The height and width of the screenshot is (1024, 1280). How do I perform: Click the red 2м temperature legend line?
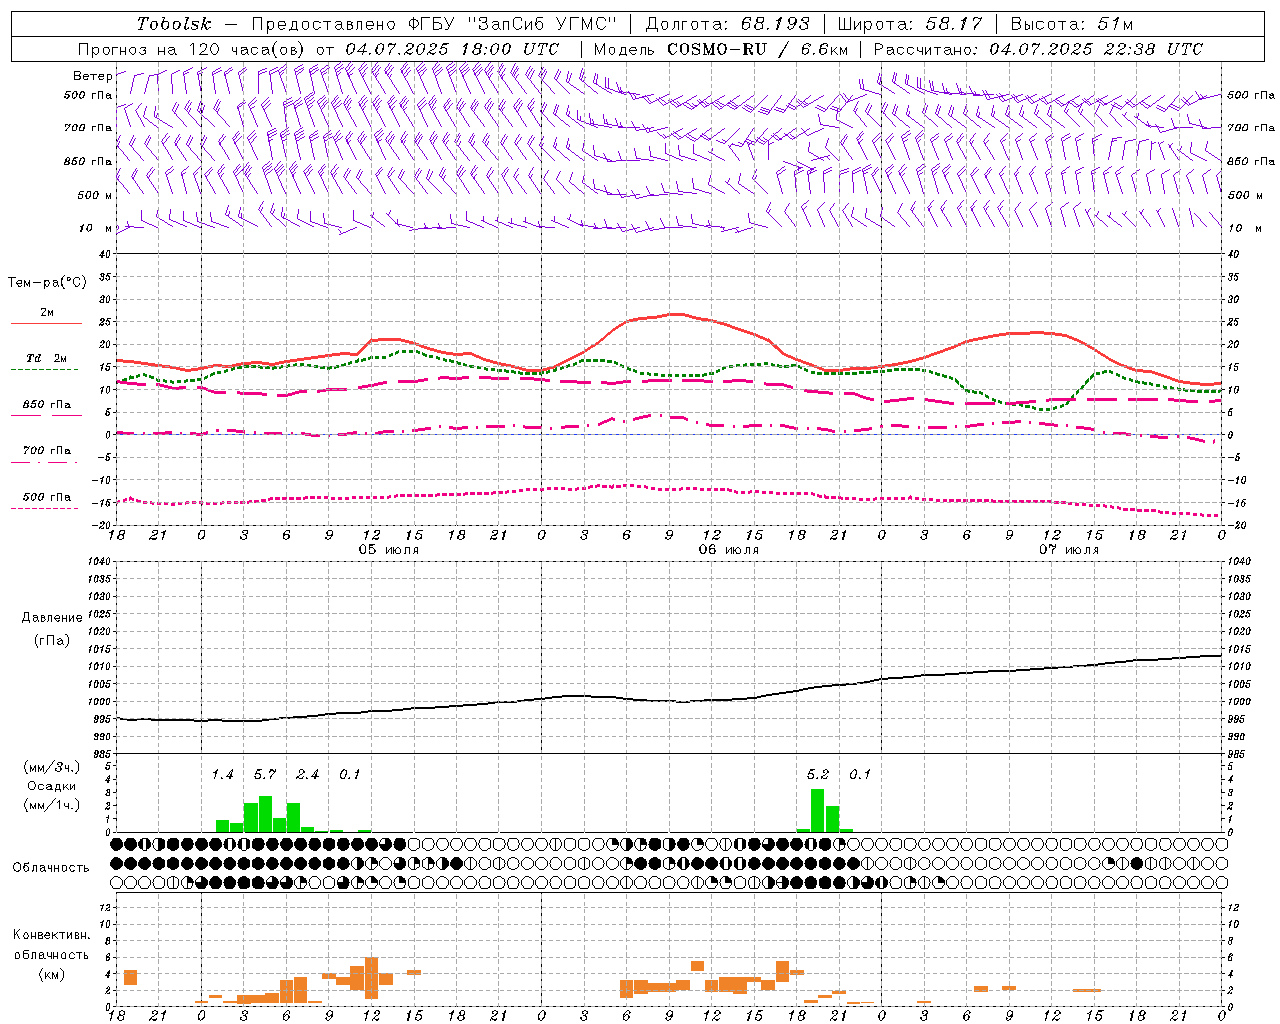click(x=46, y=323)
